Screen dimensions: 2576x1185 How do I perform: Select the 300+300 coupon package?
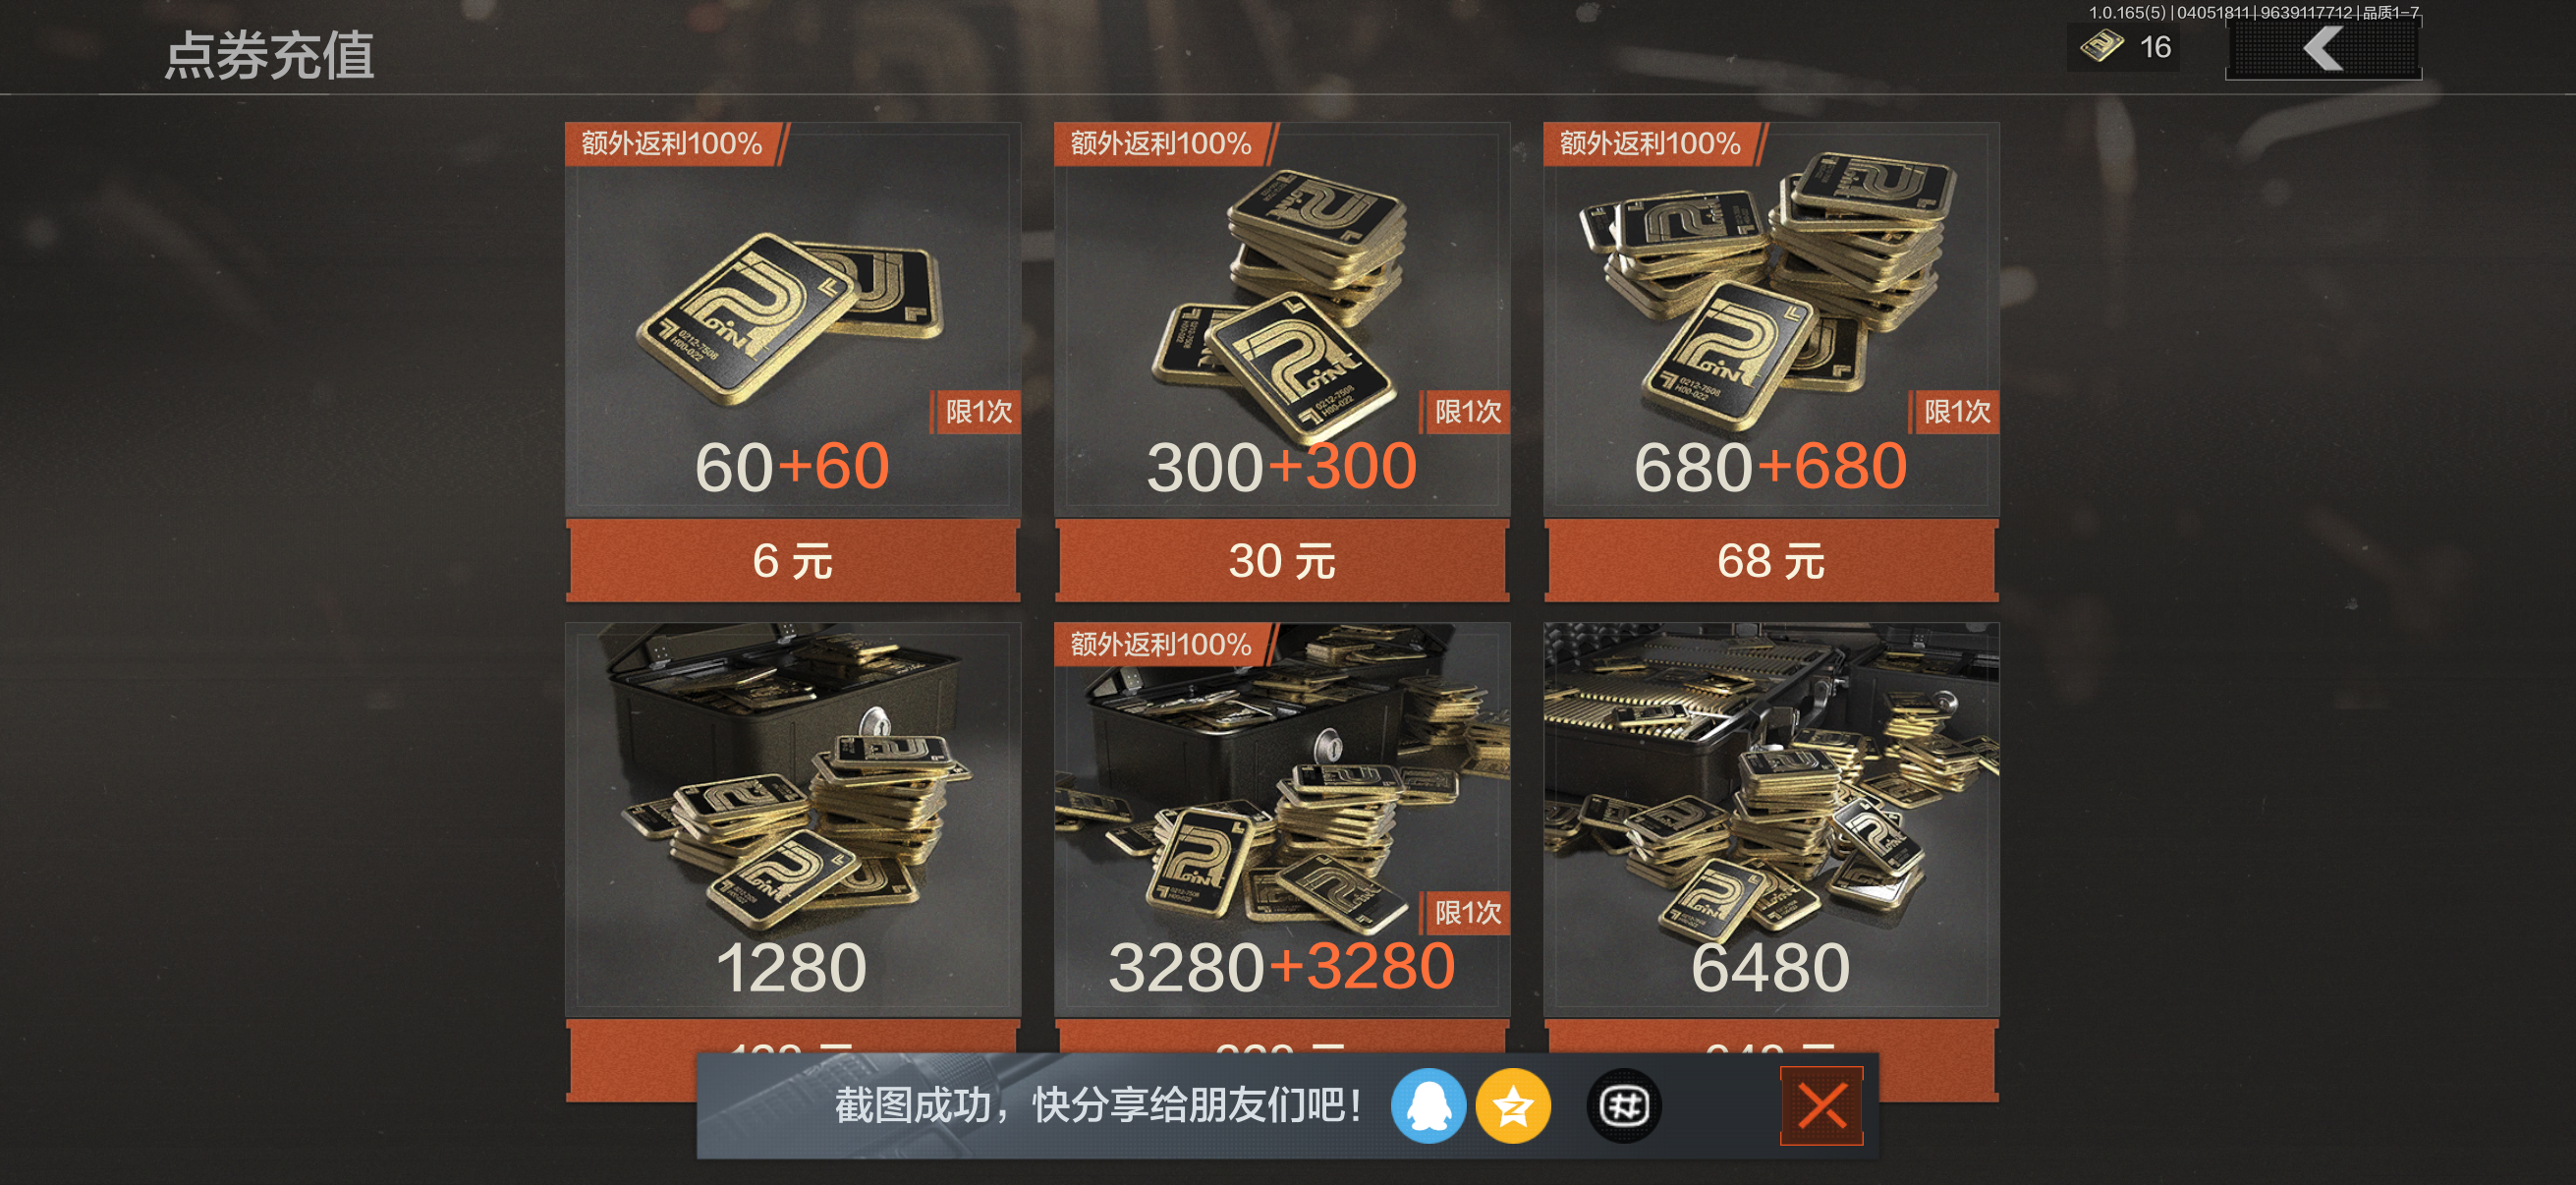(x=1282, y=320)
